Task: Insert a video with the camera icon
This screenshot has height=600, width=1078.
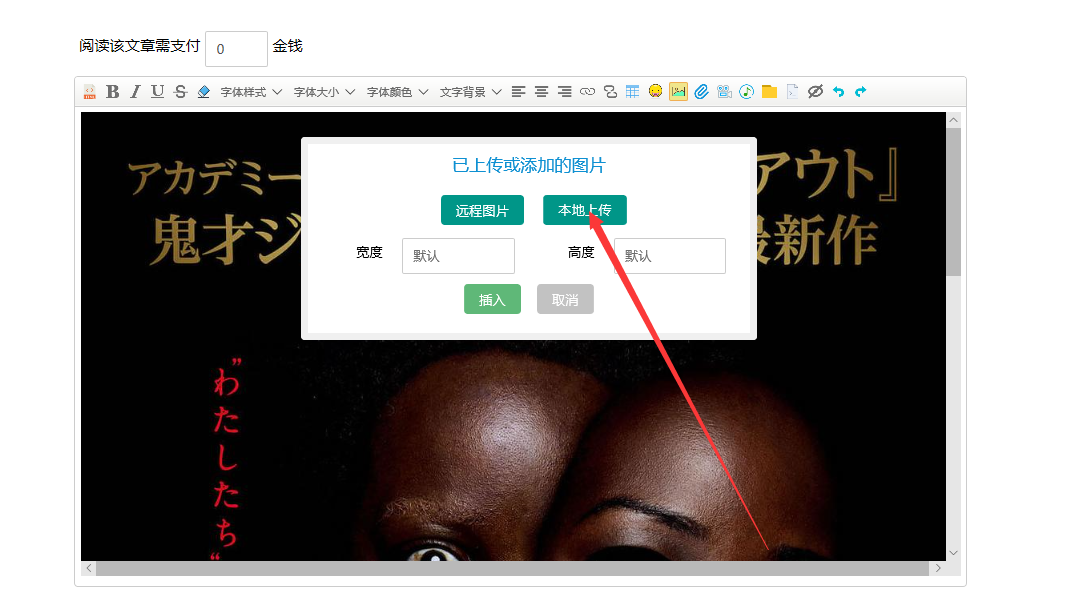Action: [x=724, y=91]
